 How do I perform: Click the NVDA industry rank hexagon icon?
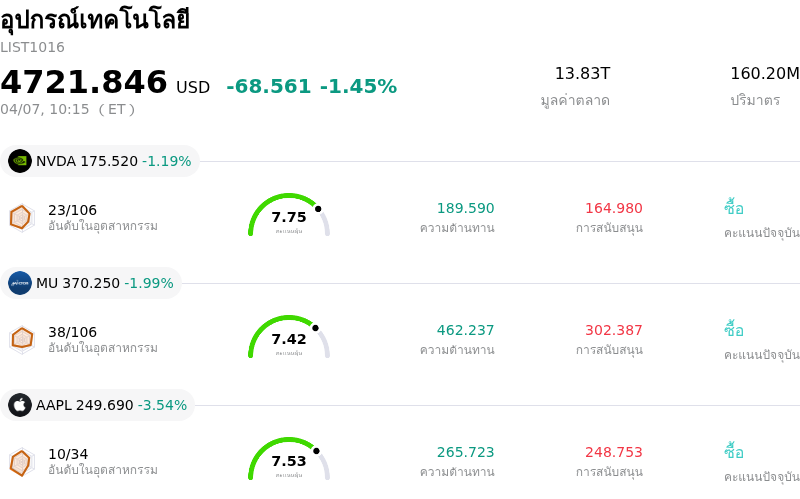click(21, 217)
